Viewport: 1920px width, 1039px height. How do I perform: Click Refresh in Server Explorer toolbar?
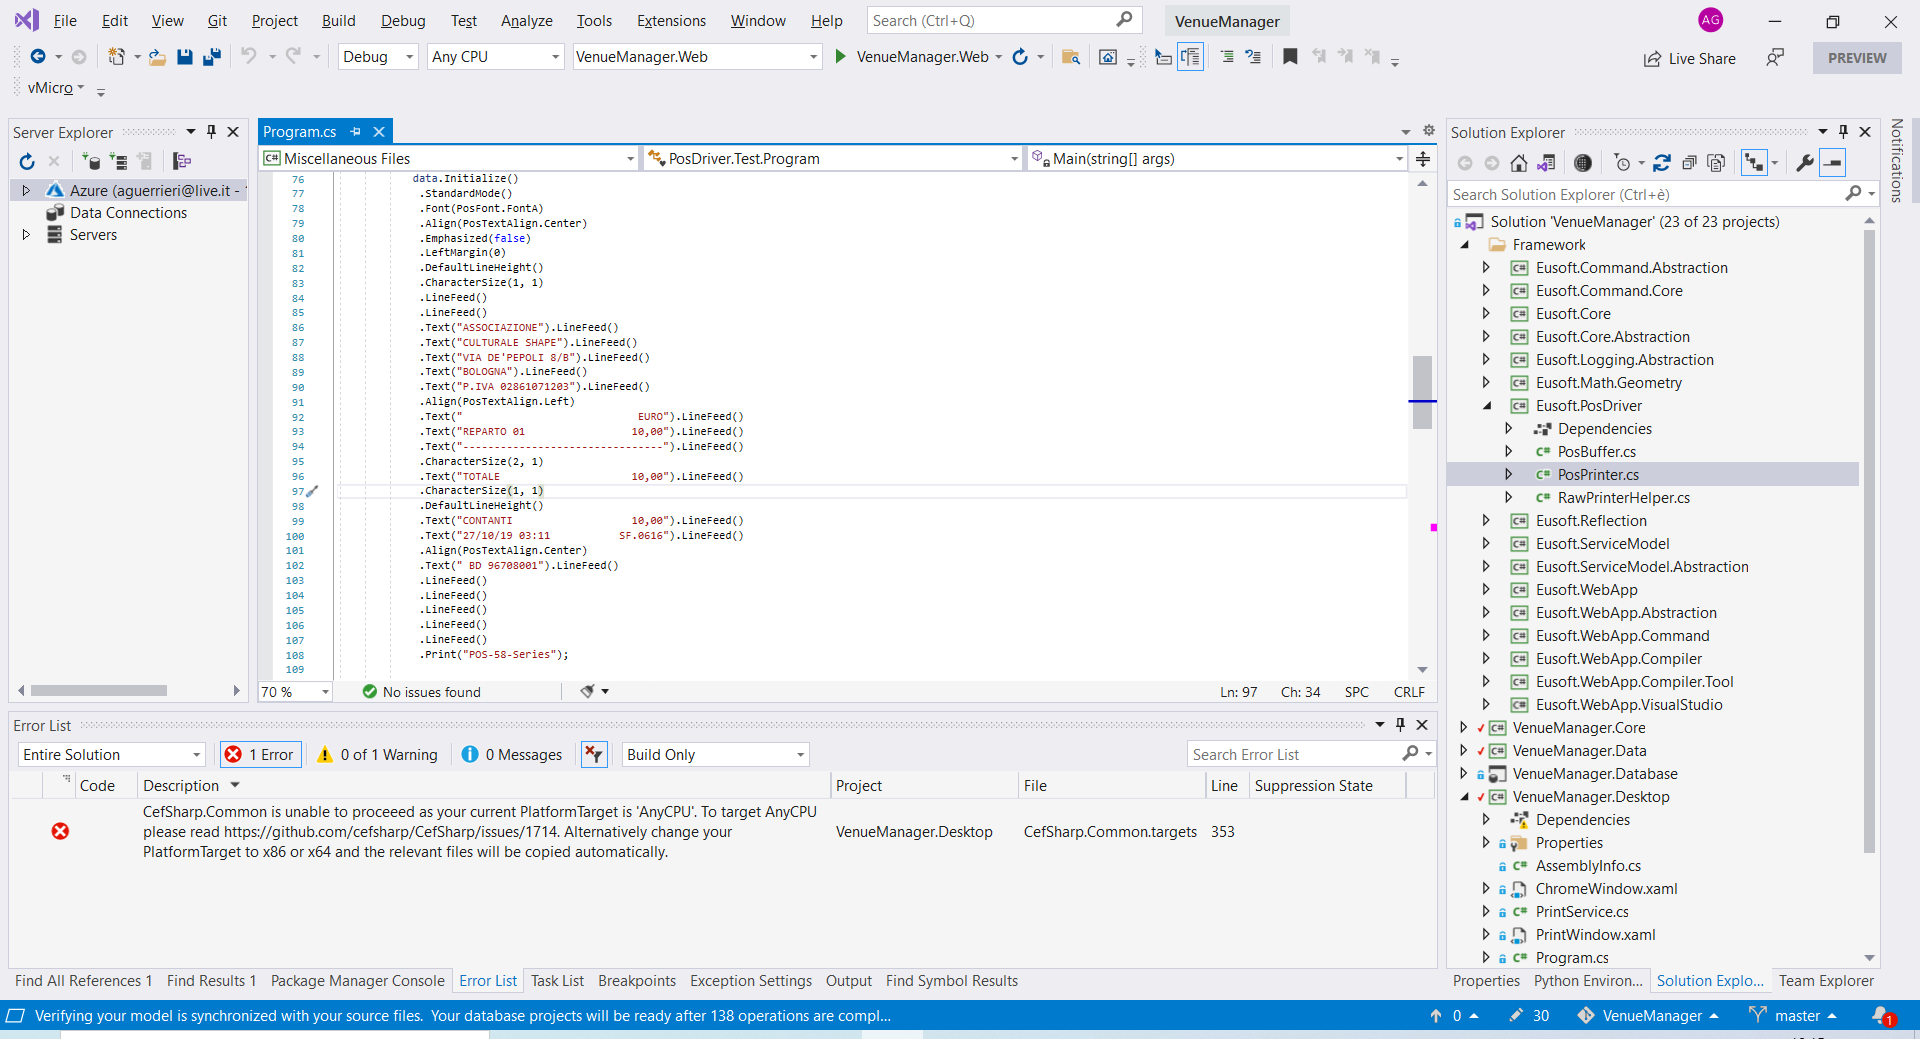click(x=27, y=161)
